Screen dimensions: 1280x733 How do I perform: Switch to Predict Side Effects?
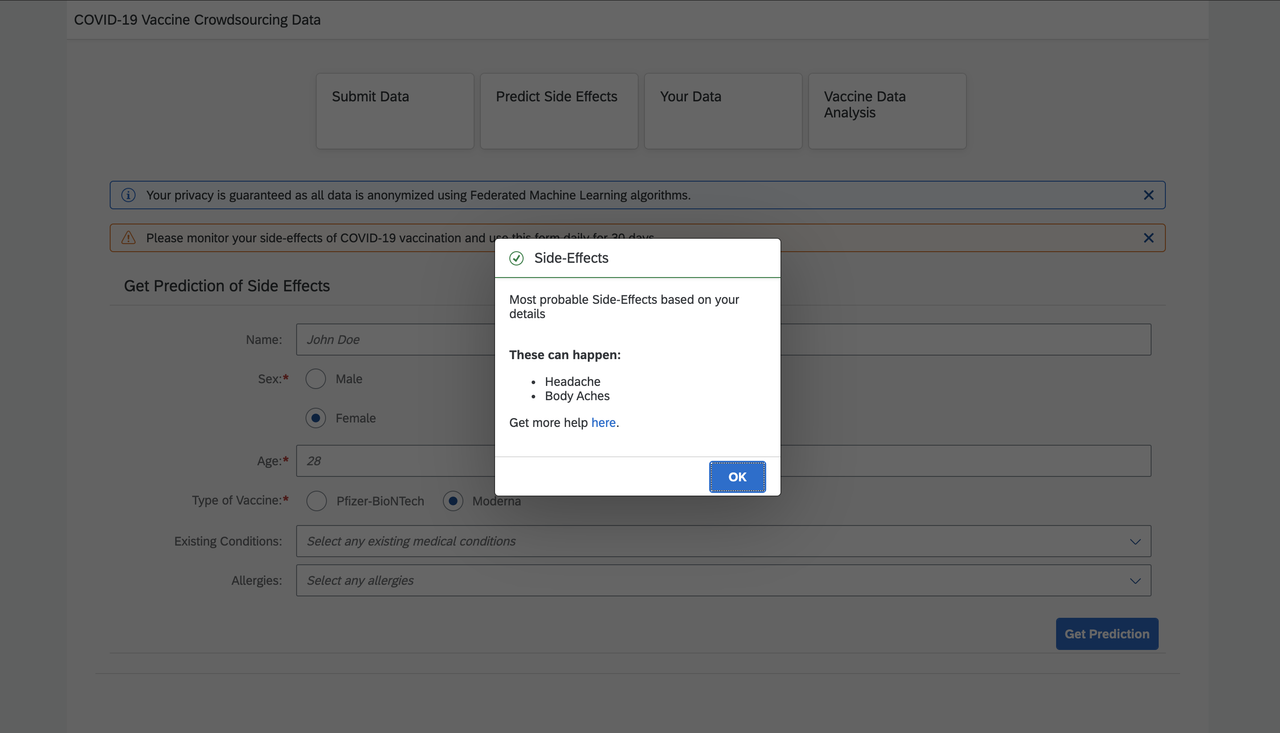[558, 110]
